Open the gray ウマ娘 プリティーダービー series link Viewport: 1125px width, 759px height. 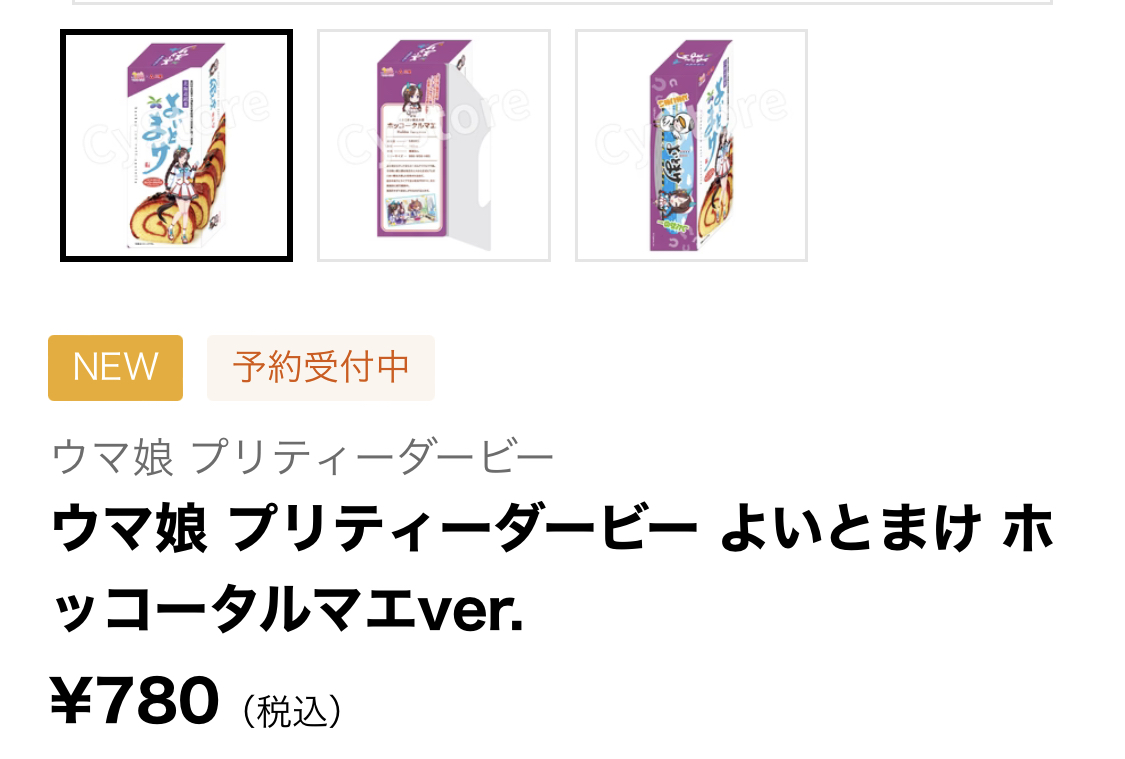coord(302,458)
